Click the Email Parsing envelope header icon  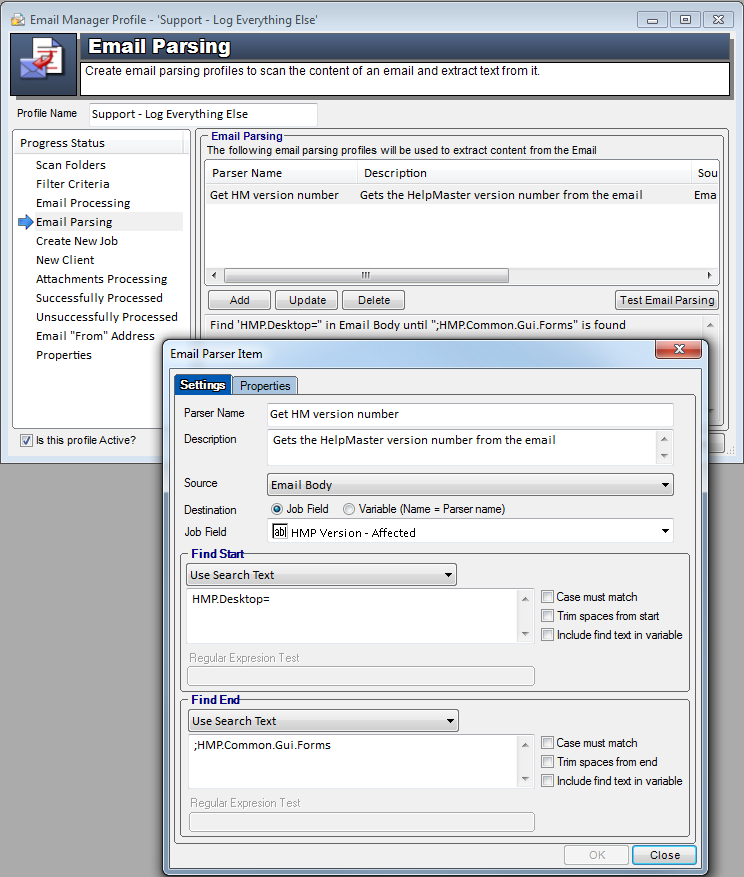[x=43, y=64]
